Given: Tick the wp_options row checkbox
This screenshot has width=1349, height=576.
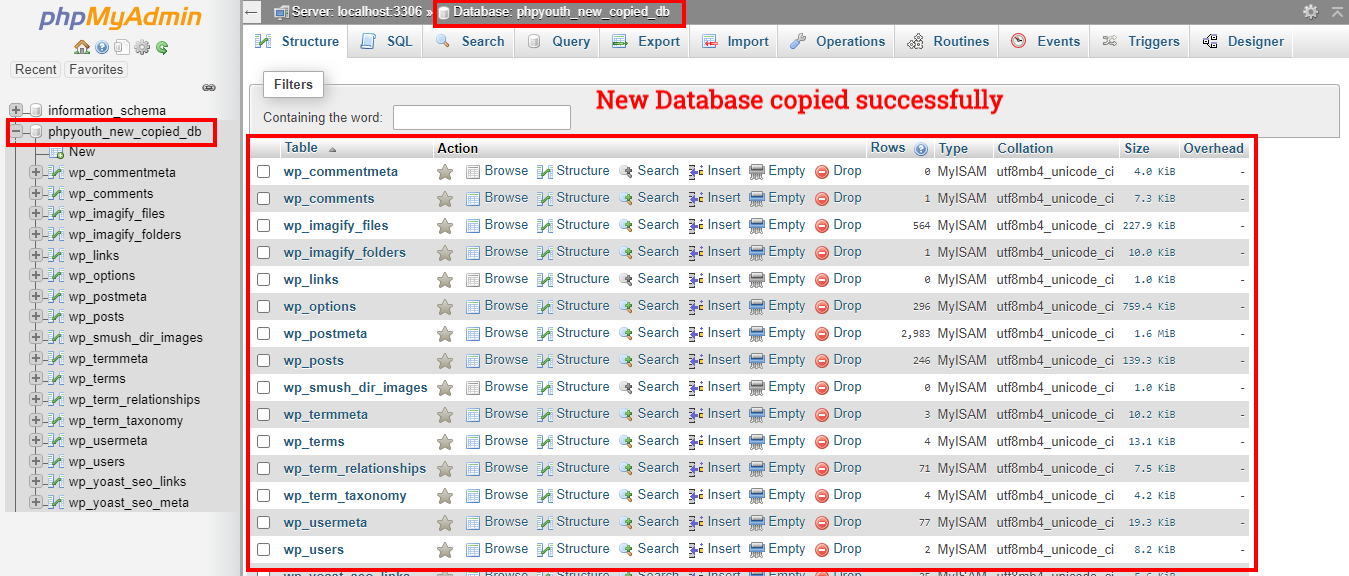Looking at the screenshot, I should click(264, 307).
